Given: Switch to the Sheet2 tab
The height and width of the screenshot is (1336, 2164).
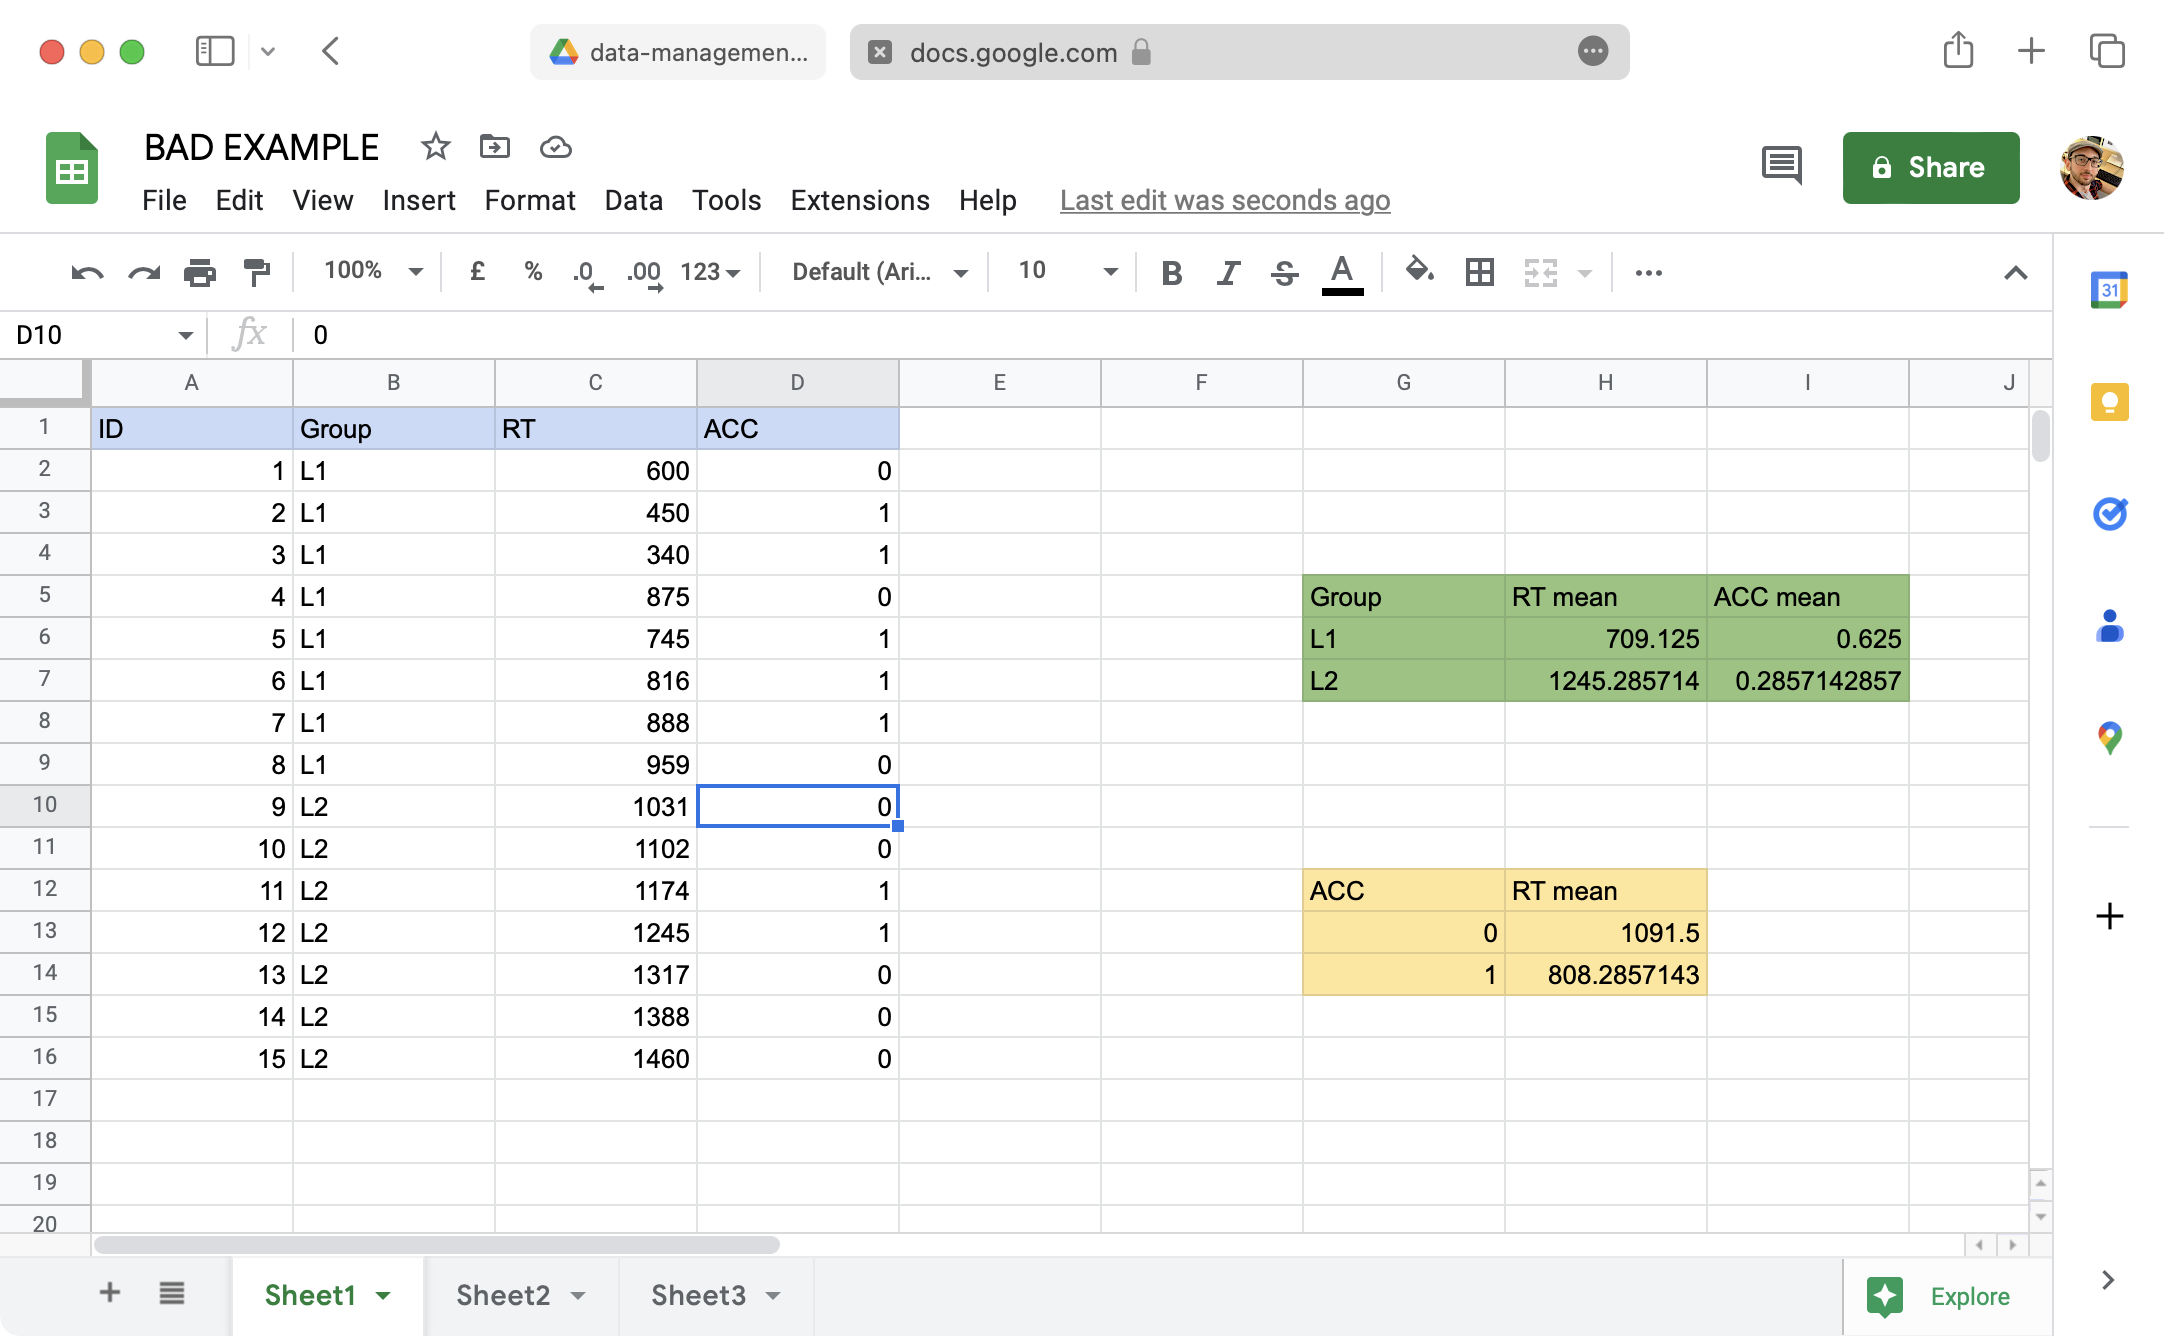Looking at the screenshot, I should 503,1295.
